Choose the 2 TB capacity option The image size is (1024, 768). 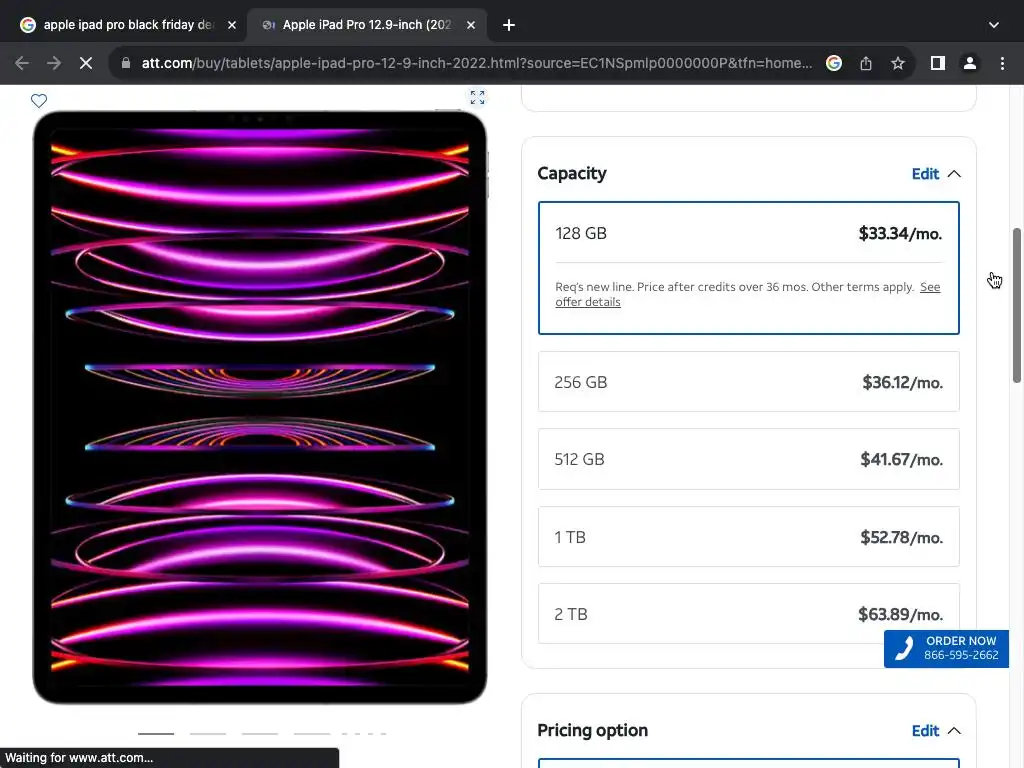click(x=748, y=614)
